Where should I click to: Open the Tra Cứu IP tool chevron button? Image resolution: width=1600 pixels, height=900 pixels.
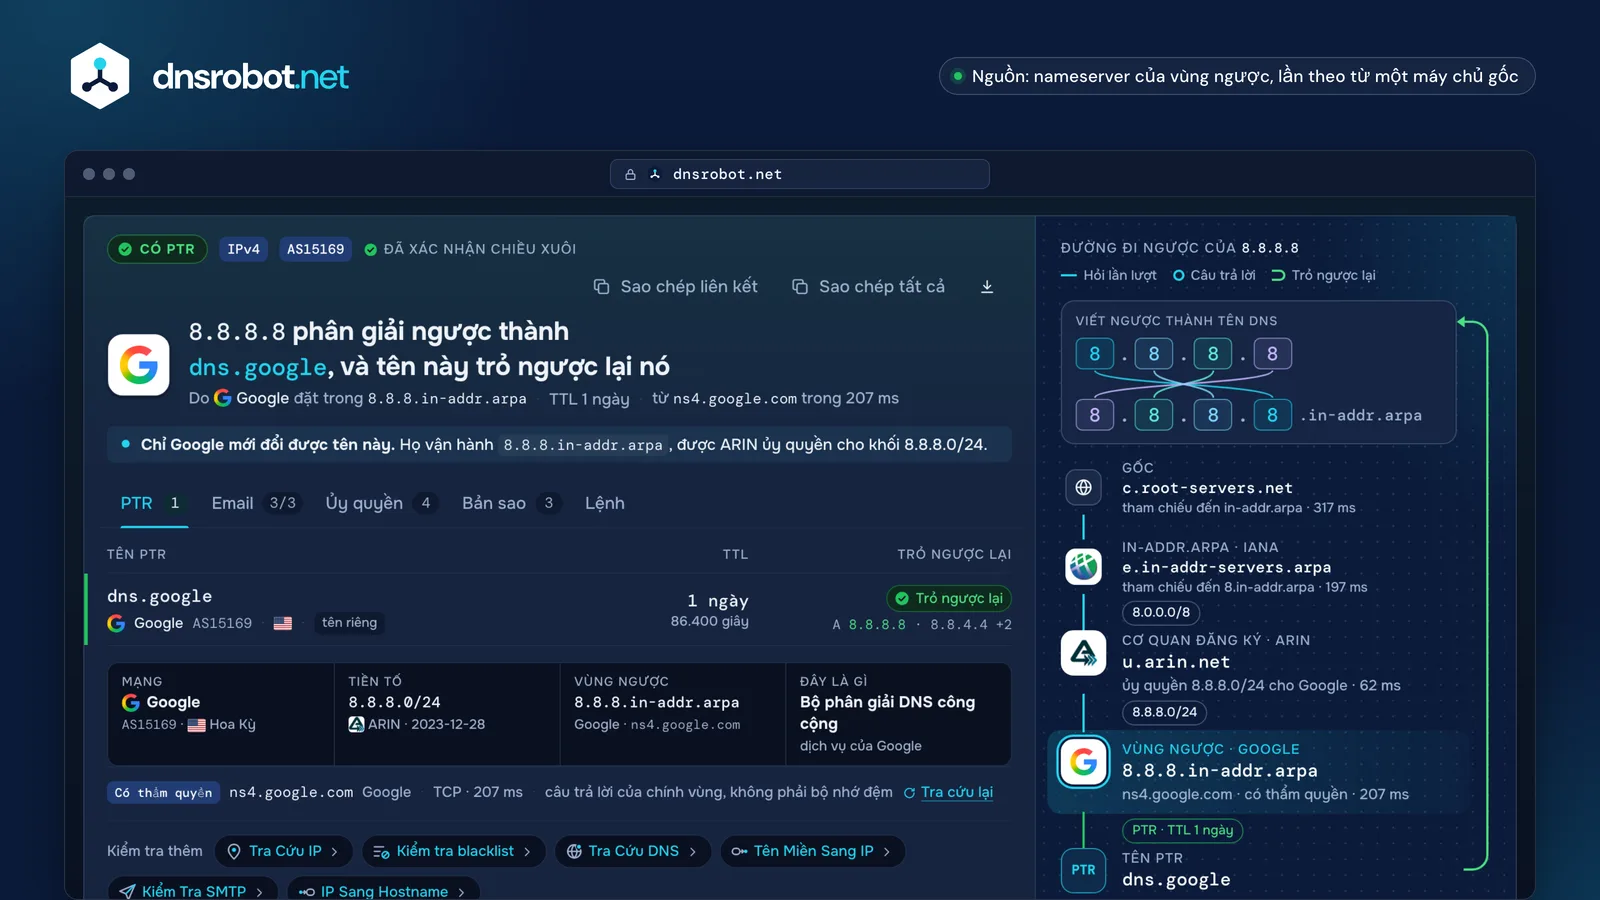pos(284,851)
